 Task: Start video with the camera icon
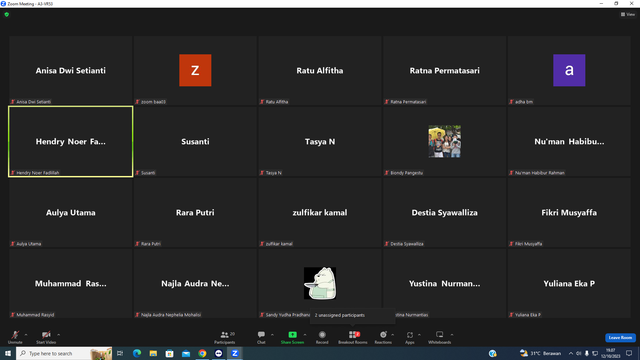(46, 337)
